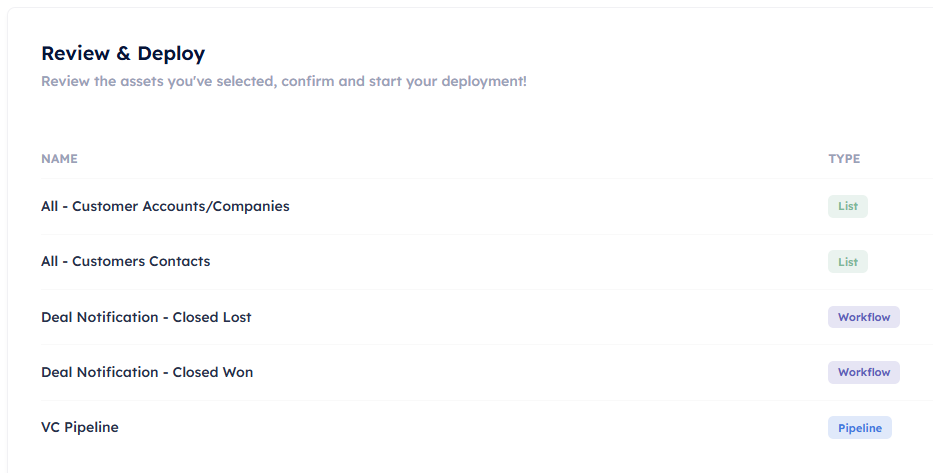Open the VC Pipeline asset name
Screen dimensions: 933x473
[80, 427]
